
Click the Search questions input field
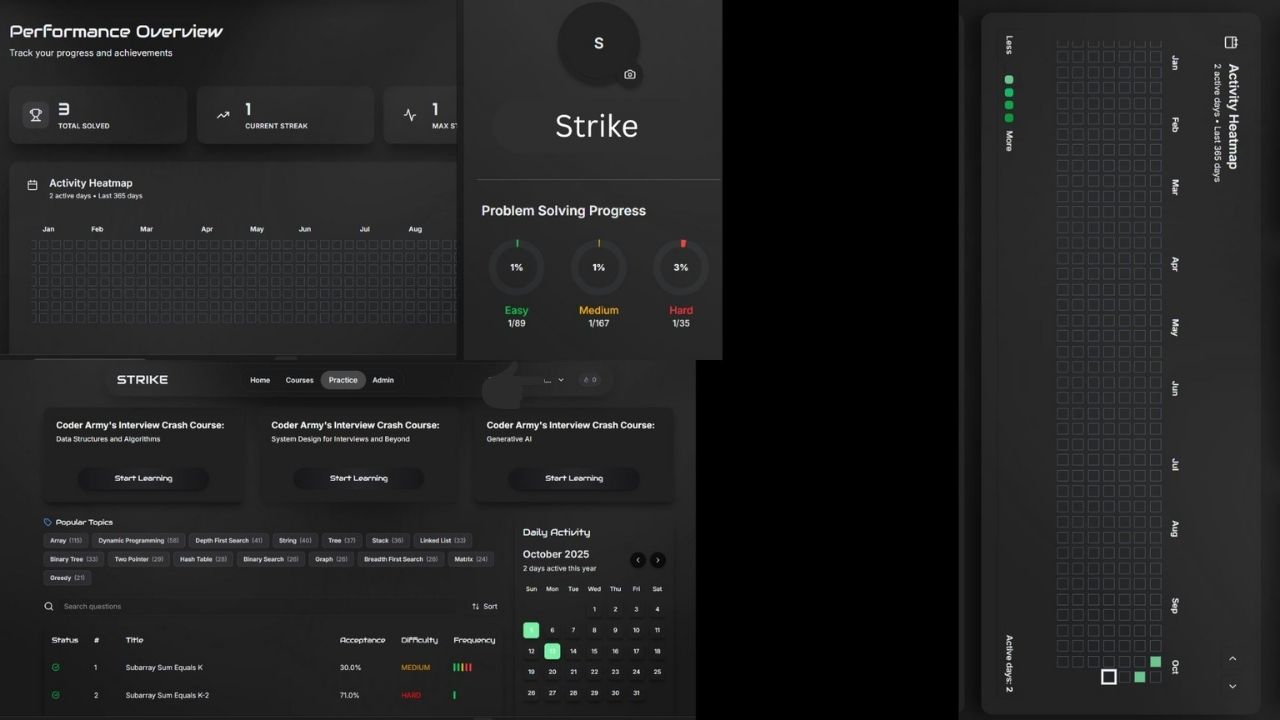click(250, 606)
